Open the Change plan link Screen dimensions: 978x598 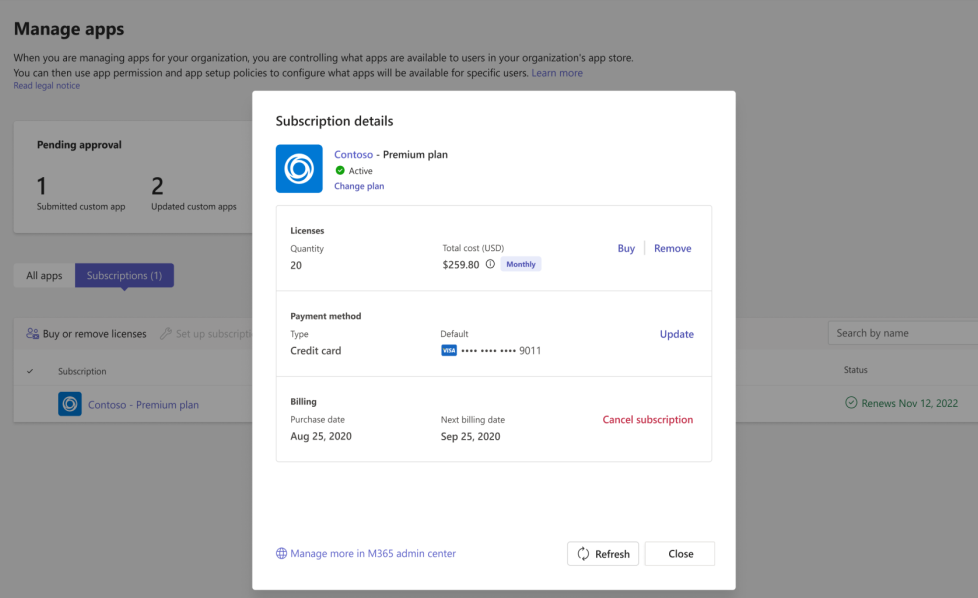359,186
